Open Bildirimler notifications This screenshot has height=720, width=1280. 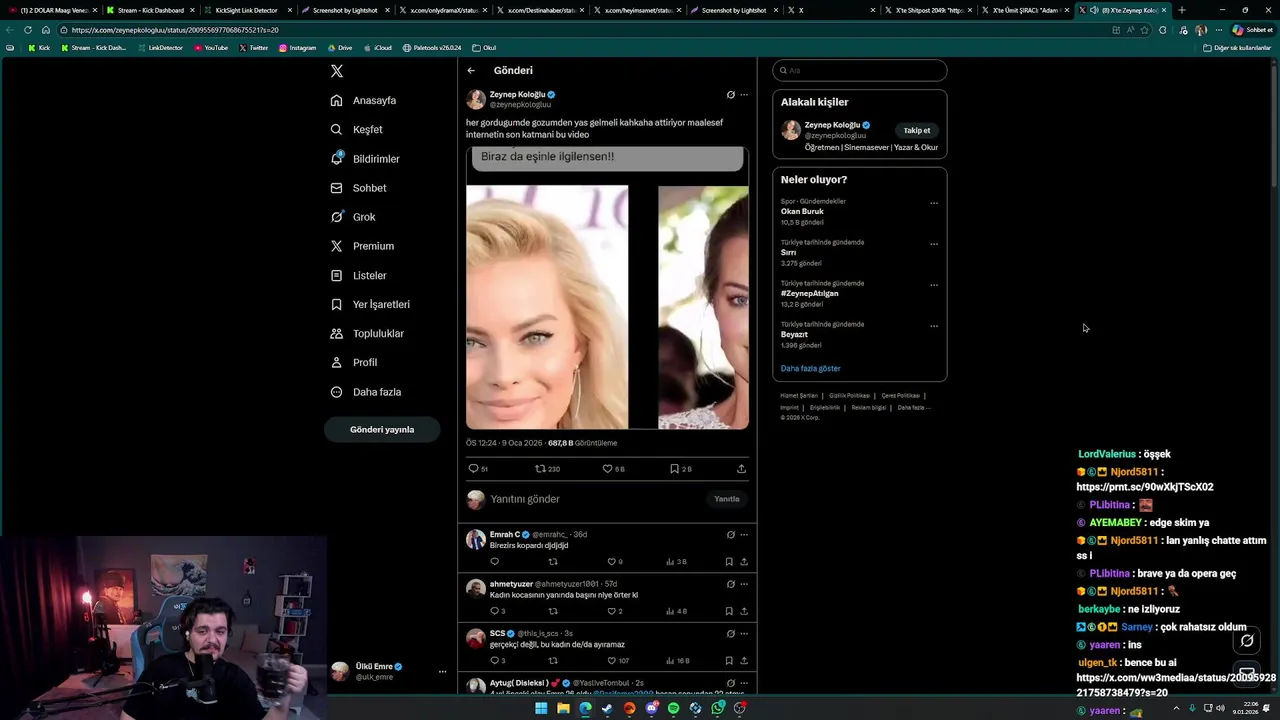pyautogui.click(x=365, y=159)
